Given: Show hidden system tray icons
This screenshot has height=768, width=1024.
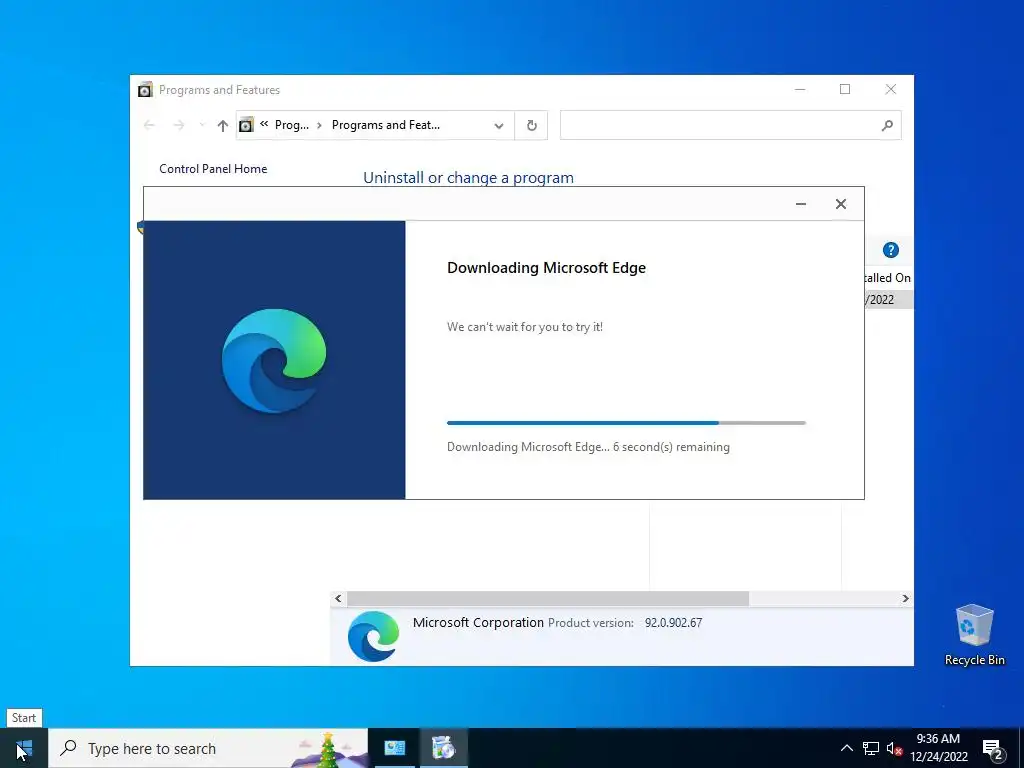Looking at the screenshot, I should click(x=846, y=748).
